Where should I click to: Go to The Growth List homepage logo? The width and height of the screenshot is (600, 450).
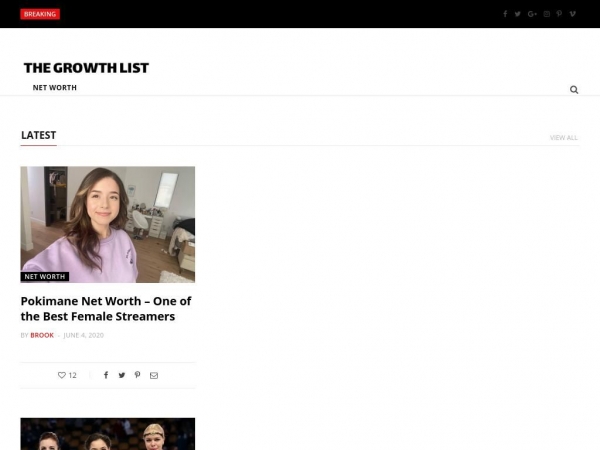click(86, 68)
